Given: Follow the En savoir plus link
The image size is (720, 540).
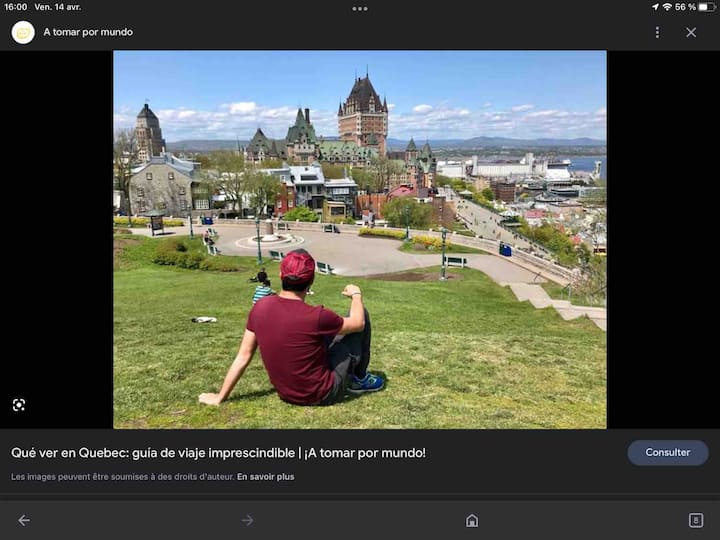Looking at the screenshot, I should pos(265,477).
